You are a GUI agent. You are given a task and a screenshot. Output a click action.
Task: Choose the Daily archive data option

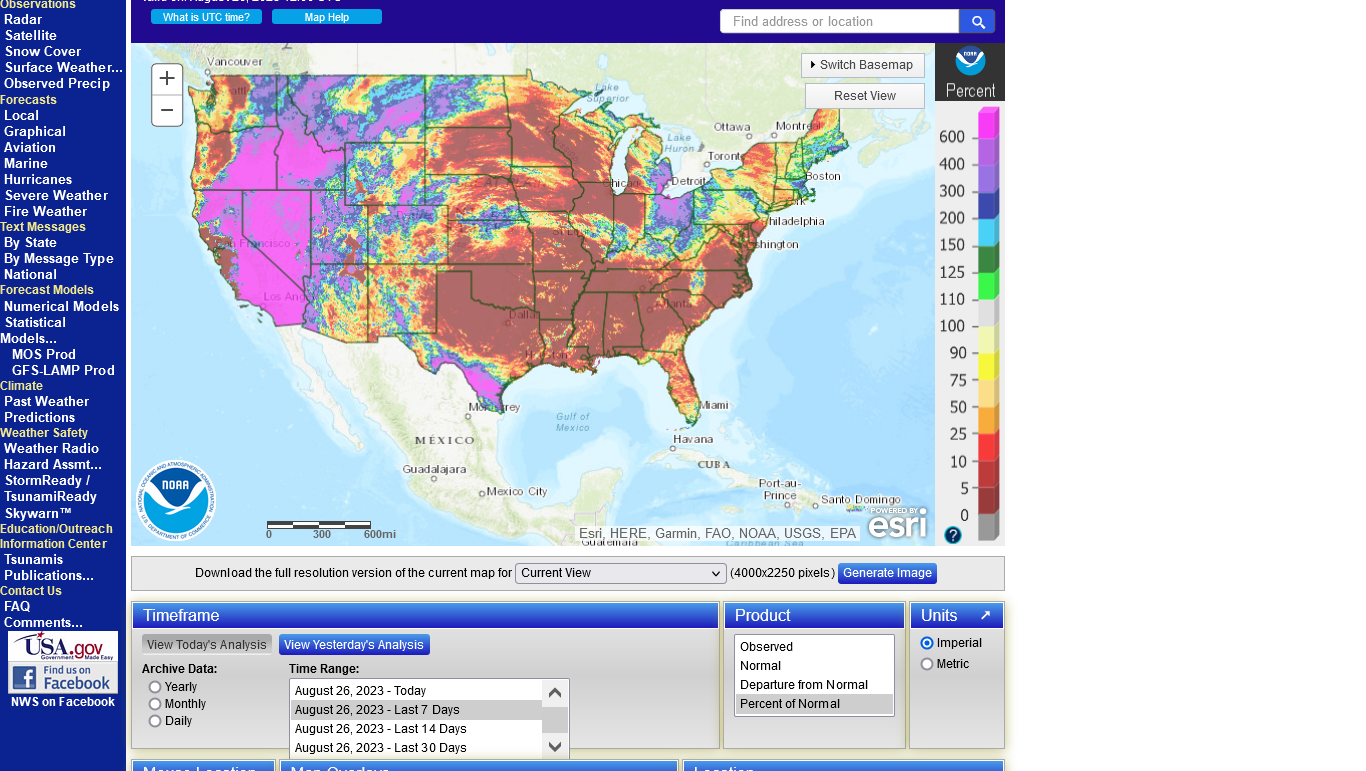click(155, 721)
